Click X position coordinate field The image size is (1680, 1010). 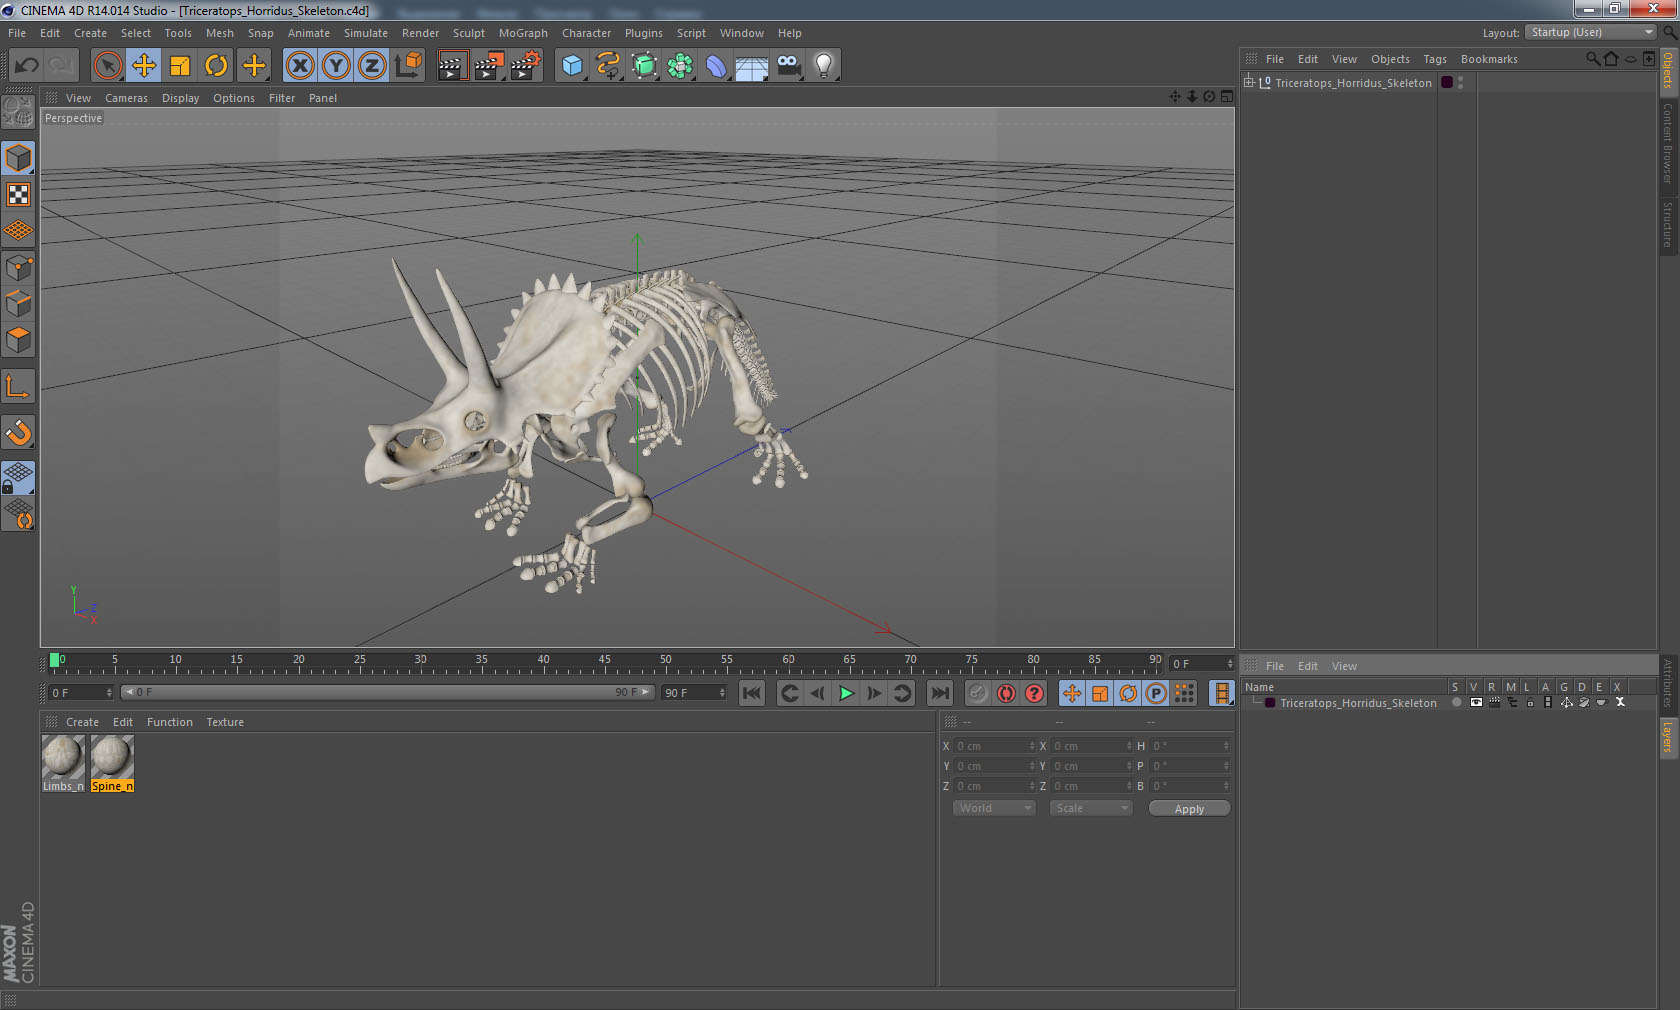(x=994, y=746)
